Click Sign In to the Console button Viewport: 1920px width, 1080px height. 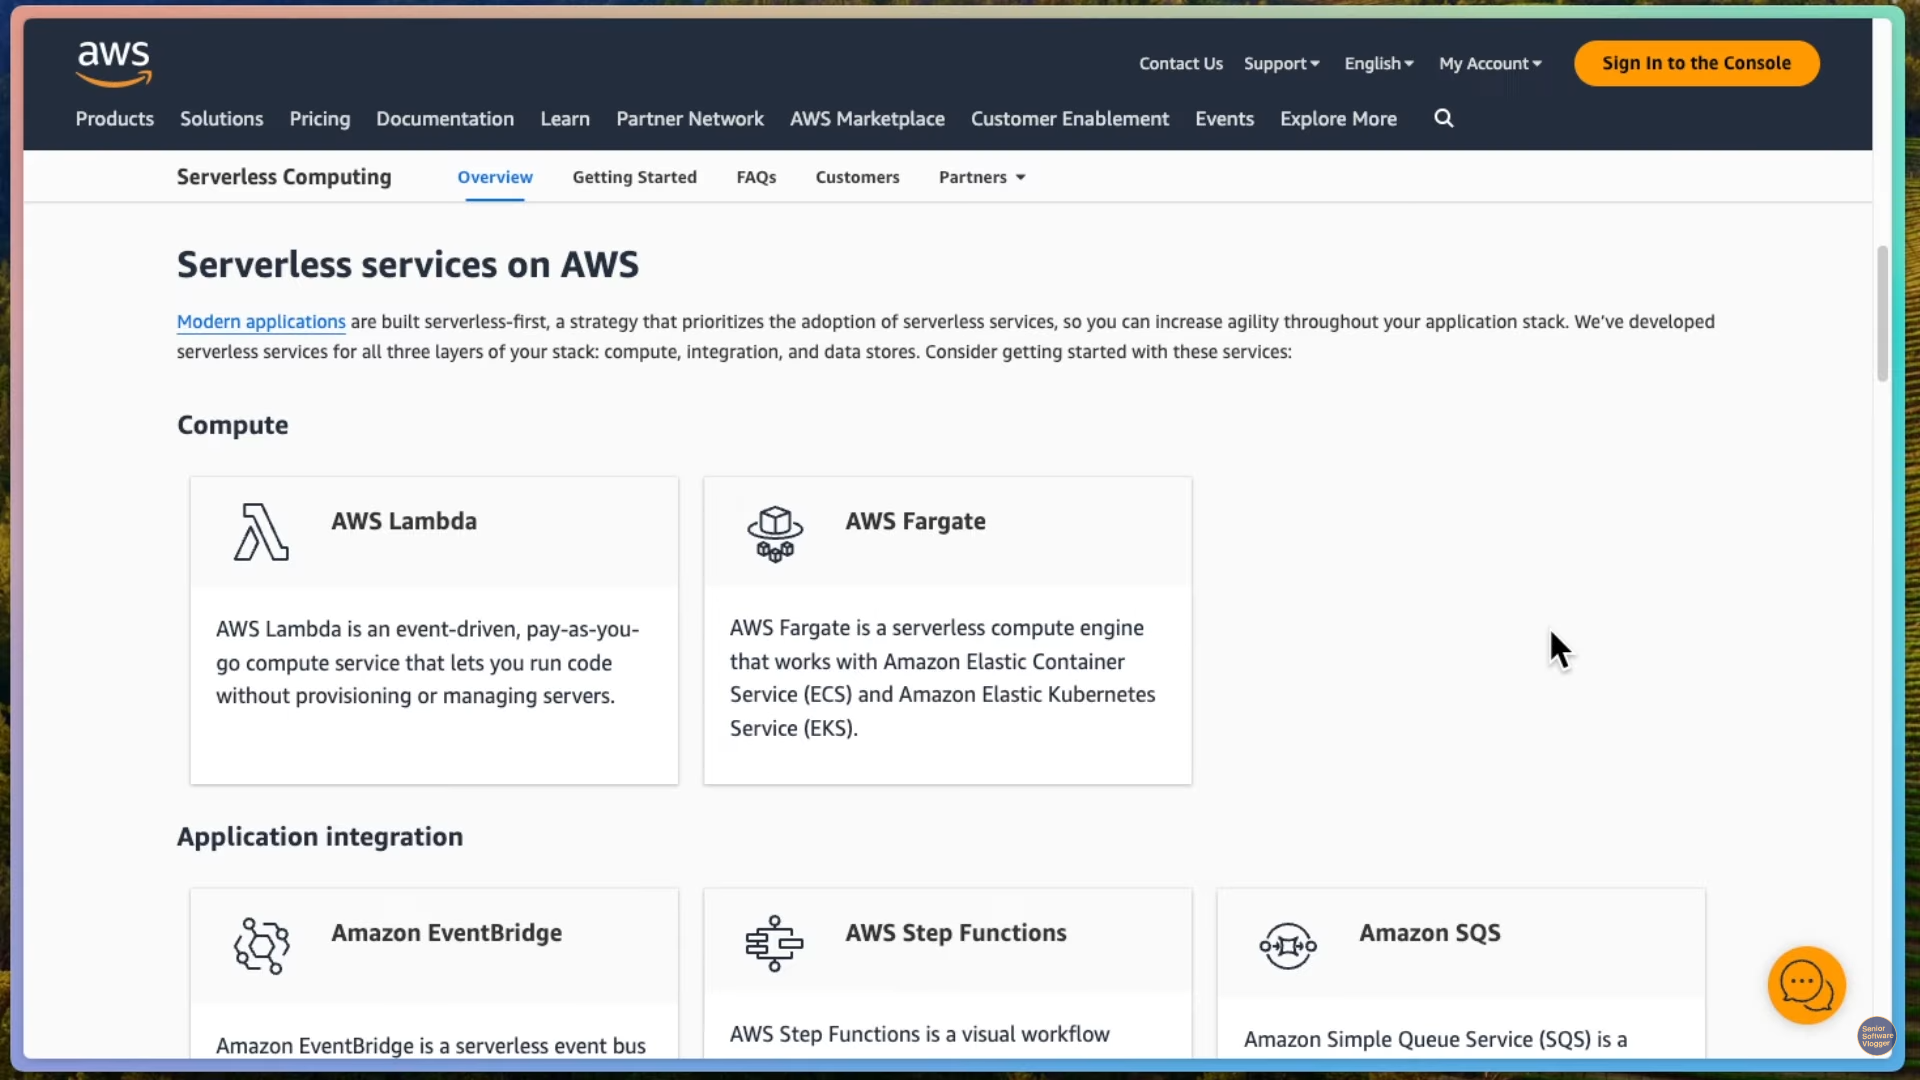tap(1696, 63)
